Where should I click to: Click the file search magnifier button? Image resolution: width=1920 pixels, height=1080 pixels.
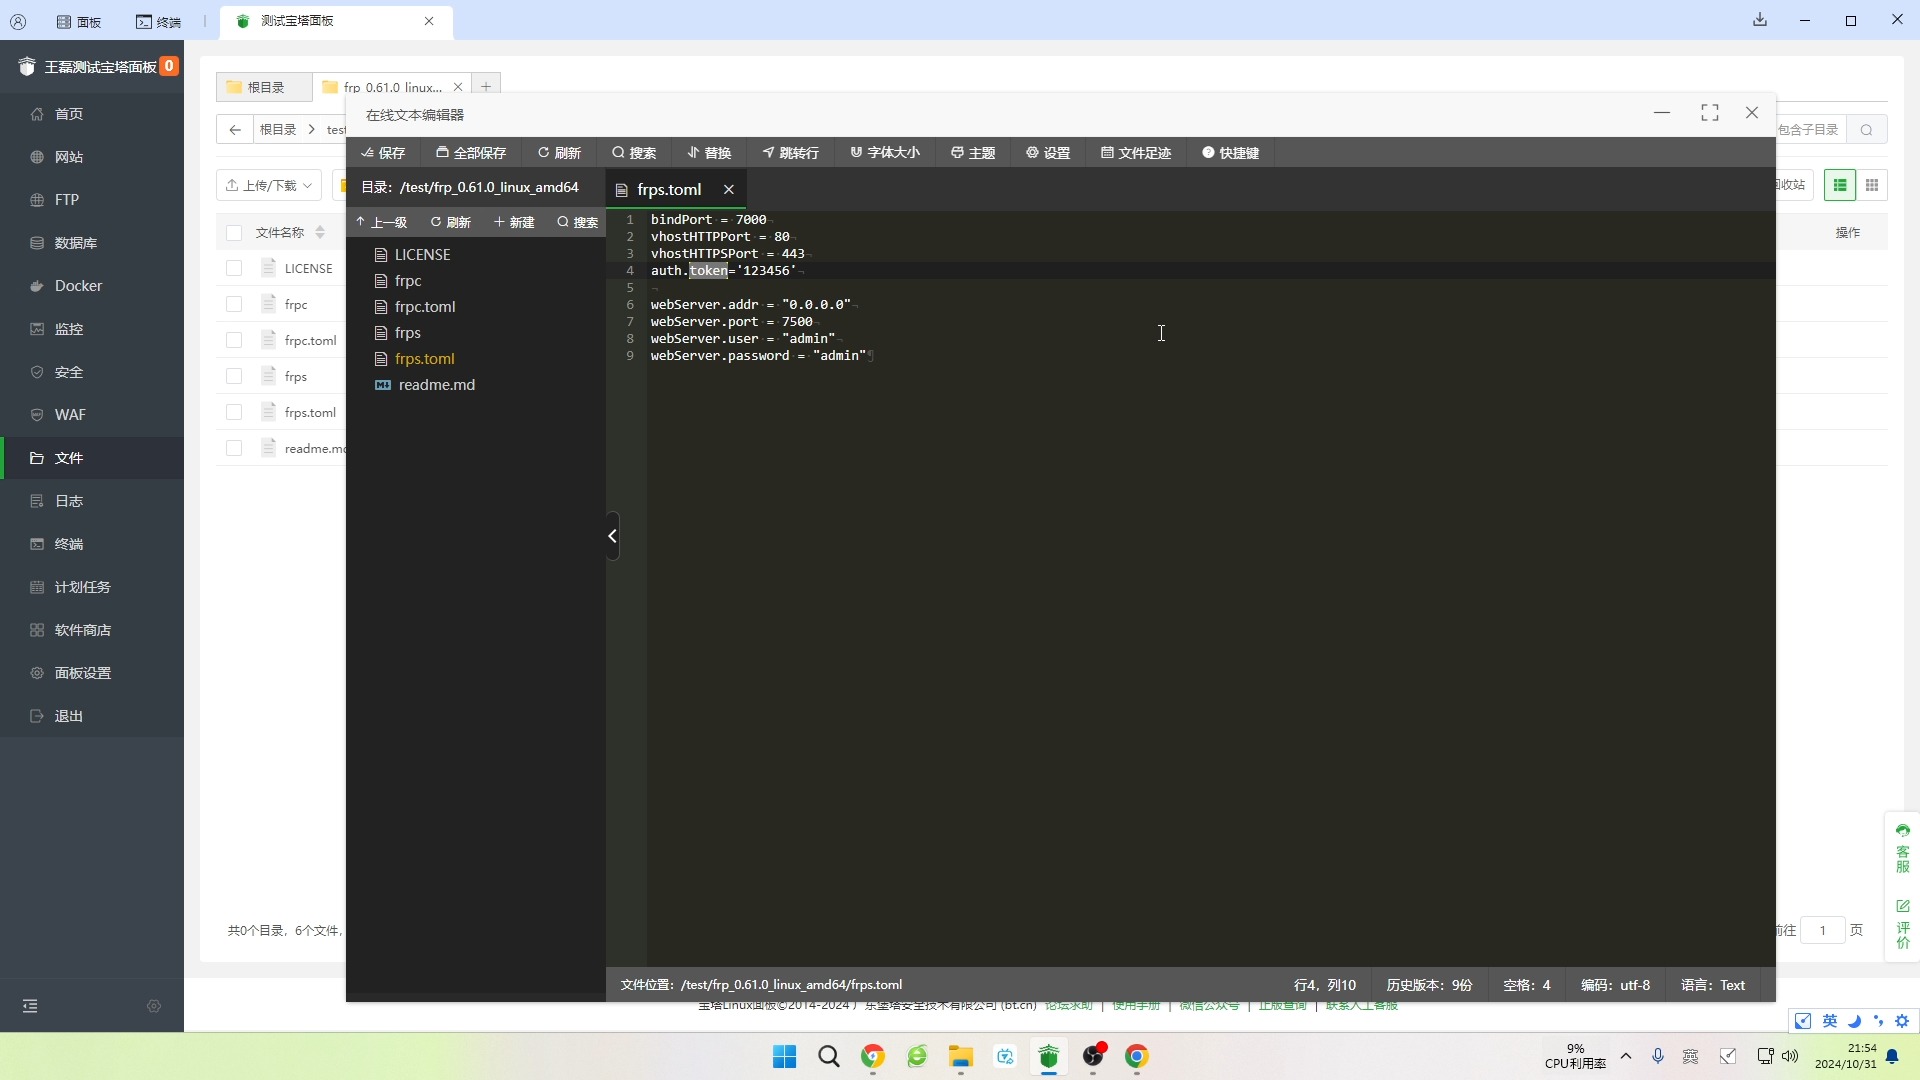pyautogui.click(x=1867, y=130)
